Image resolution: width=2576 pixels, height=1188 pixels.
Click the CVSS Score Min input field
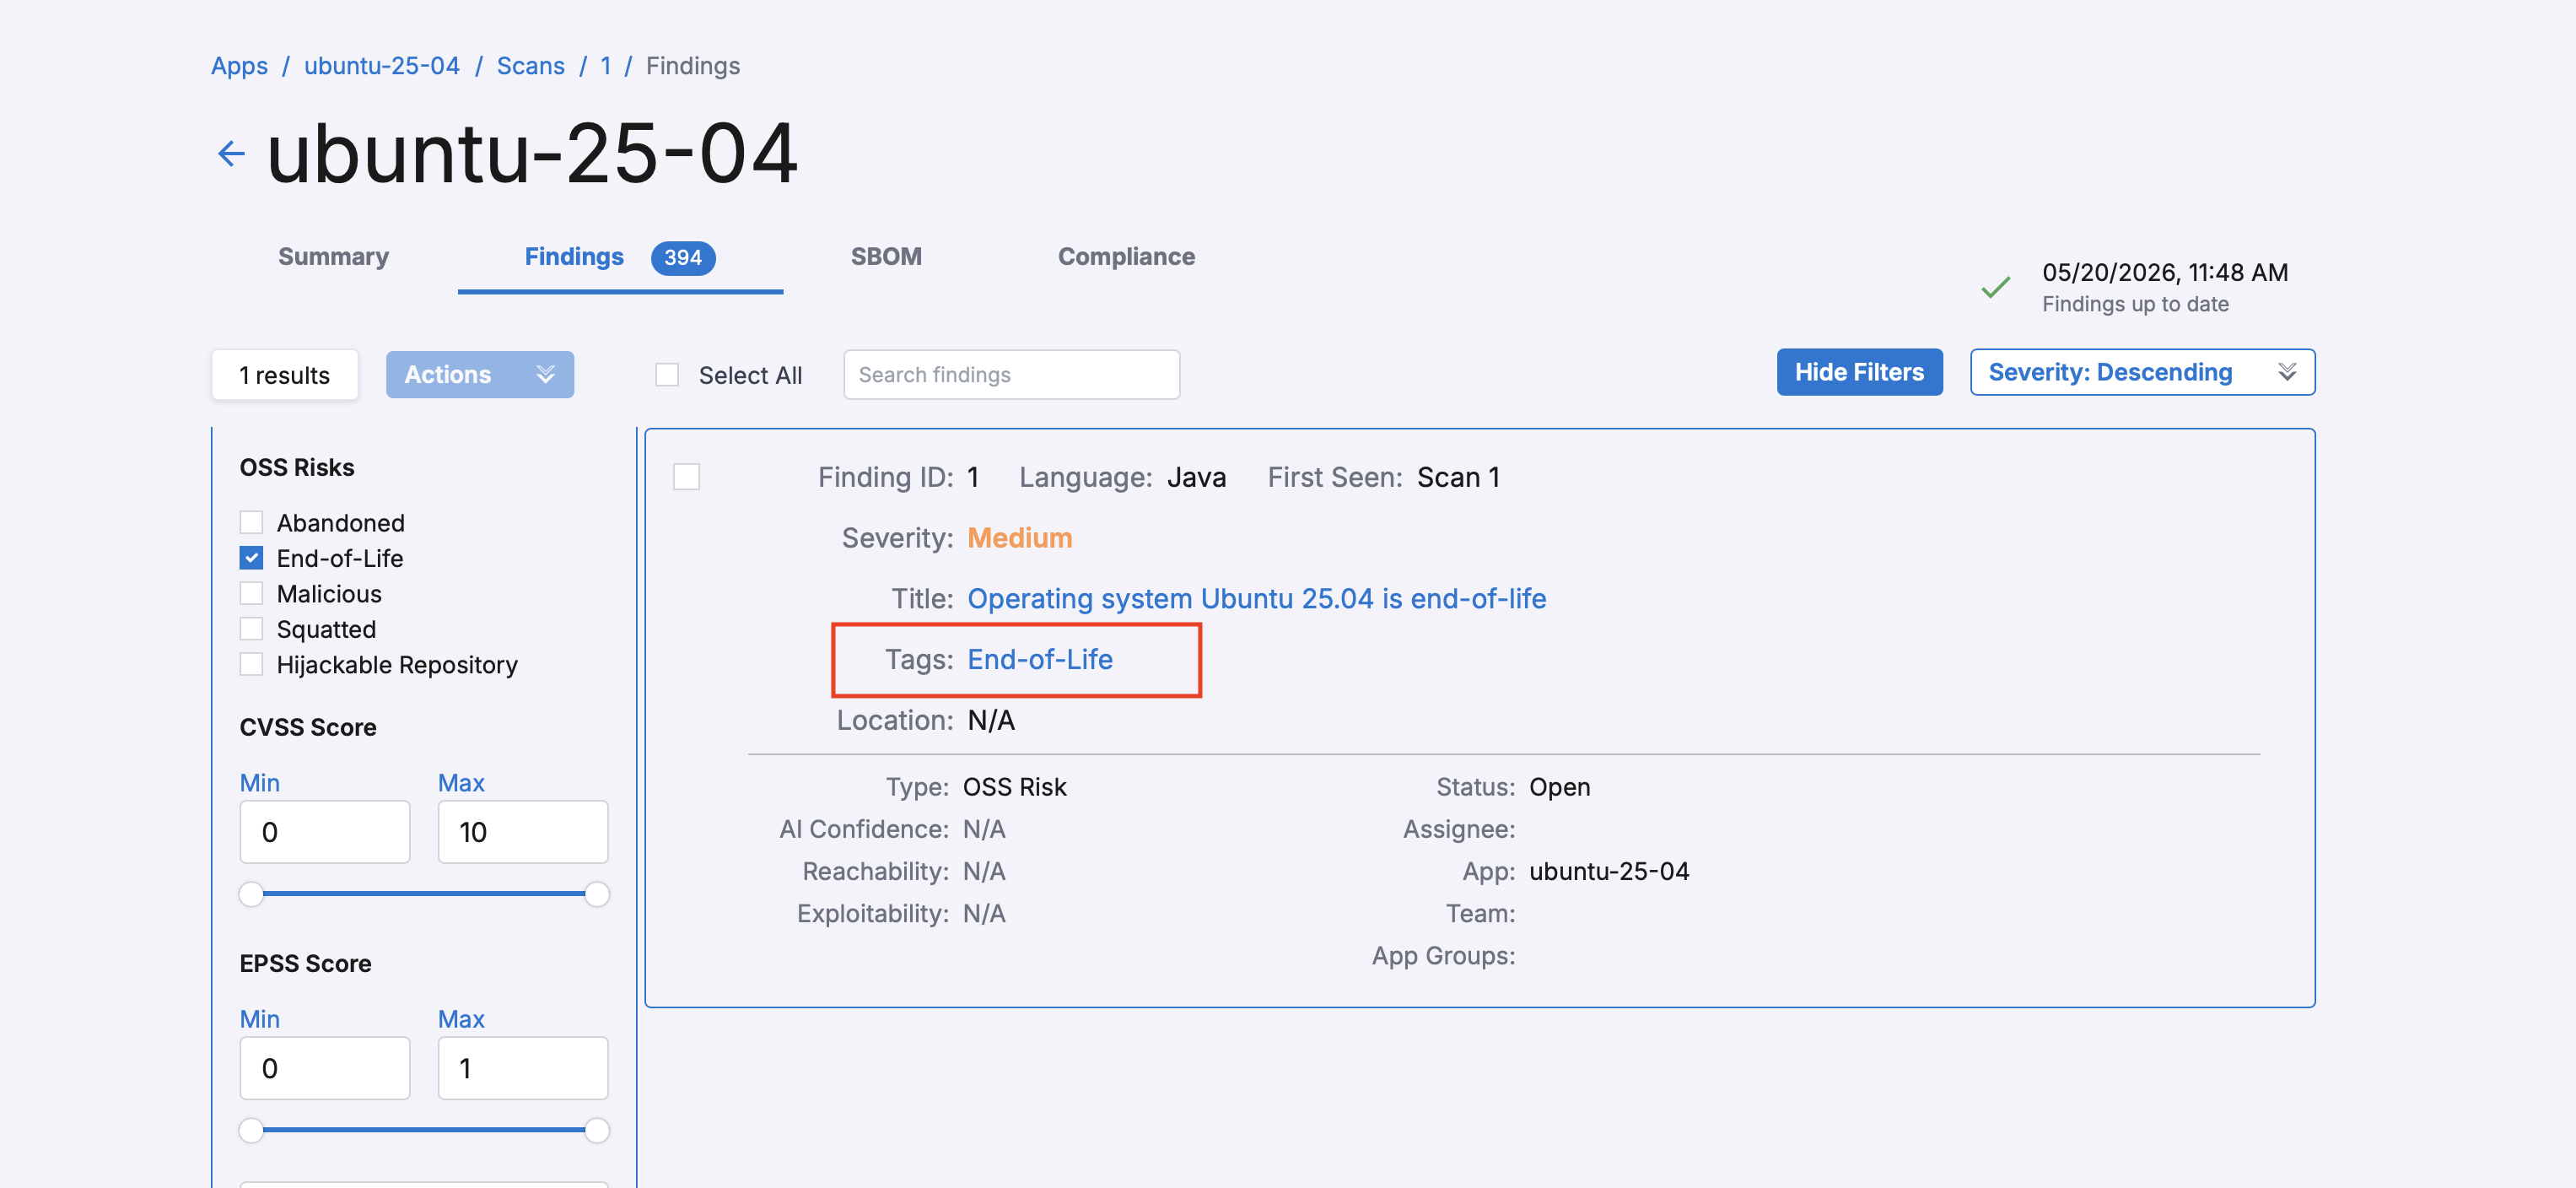tap(324, 832)
